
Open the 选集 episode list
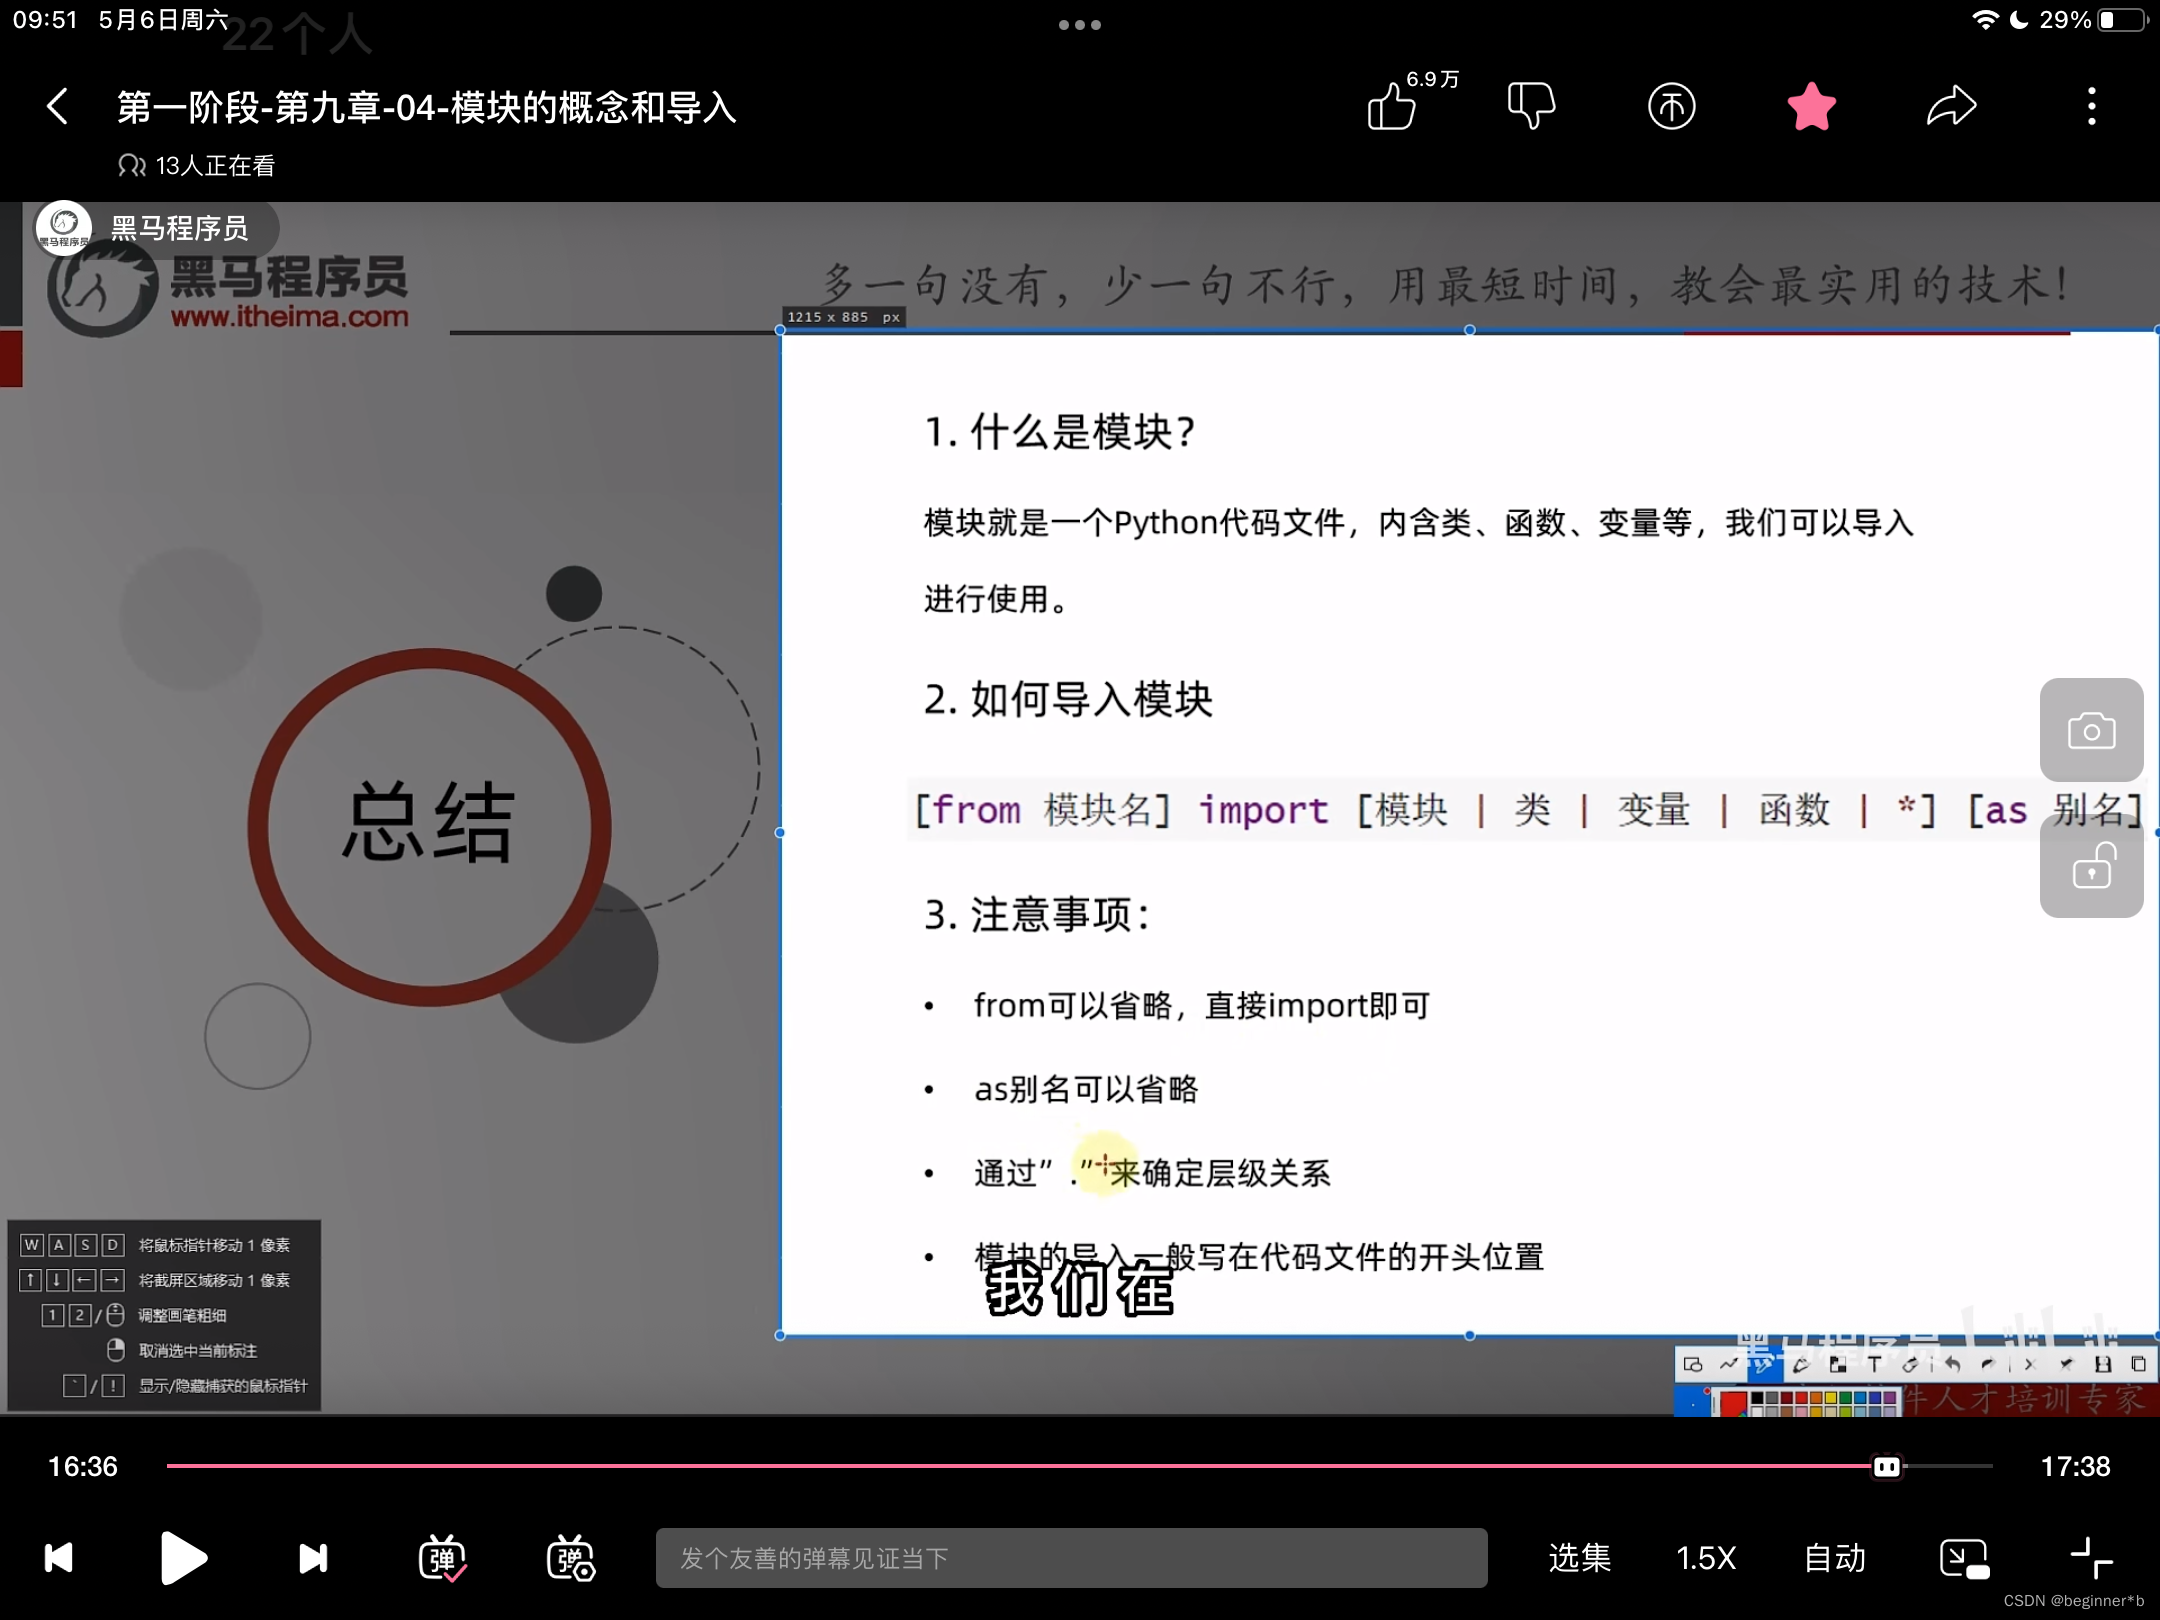point(1579,1558)
